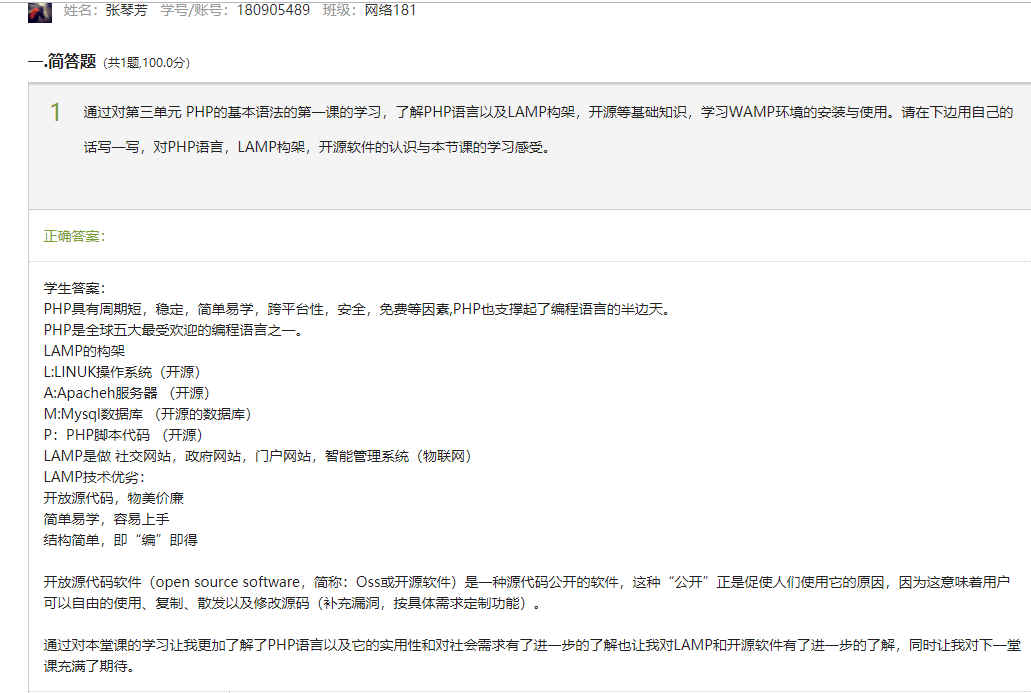Image resolution: width=1031 pixels, height=693 pixels.
Task: Click the student avatar thumbnail
Action: click(39, 12)
